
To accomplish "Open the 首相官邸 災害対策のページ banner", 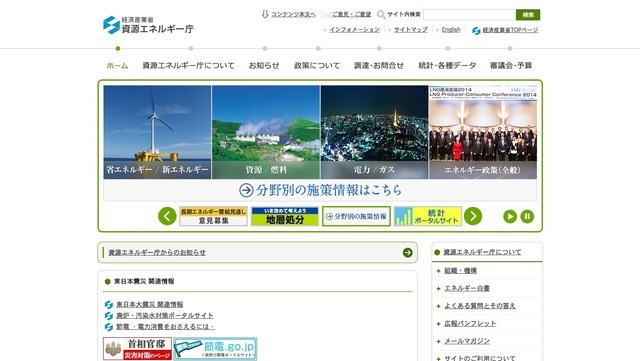I will (137, 348).
